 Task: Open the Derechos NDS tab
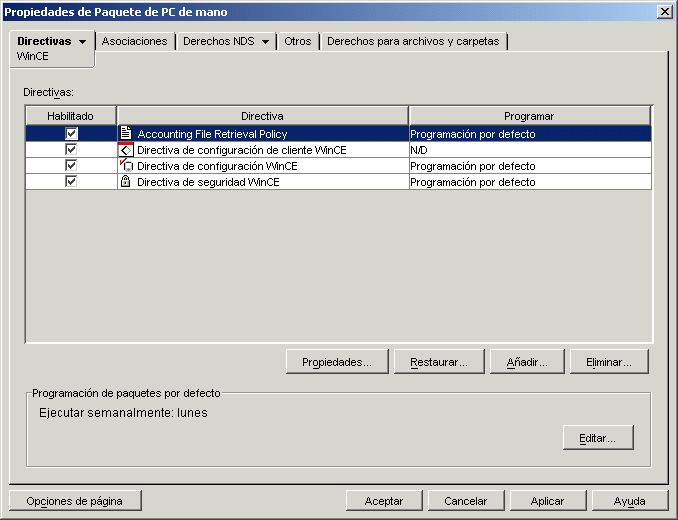[x=219, y=41]
